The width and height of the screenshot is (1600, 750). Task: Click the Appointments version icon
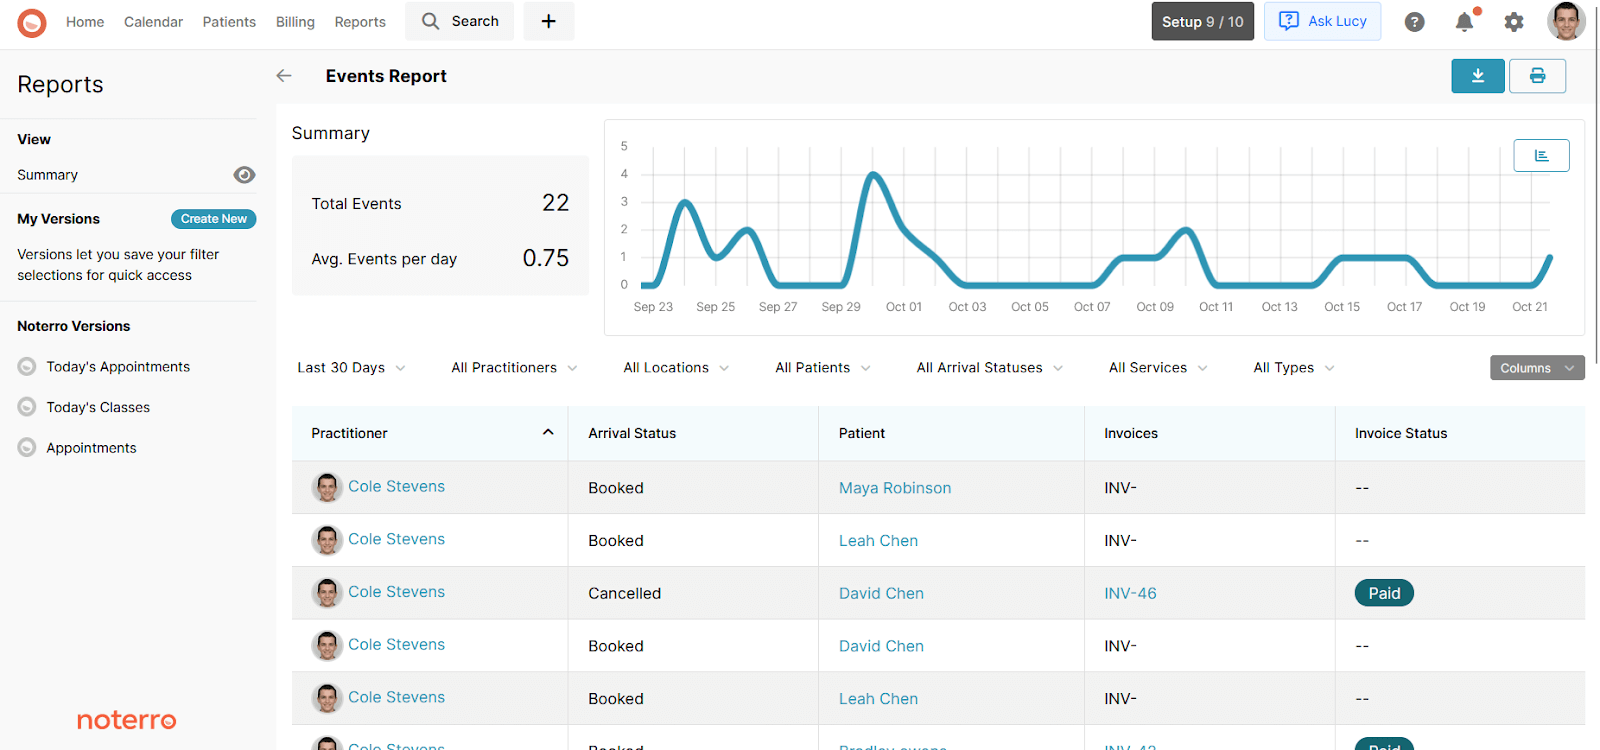click(27, 448)
